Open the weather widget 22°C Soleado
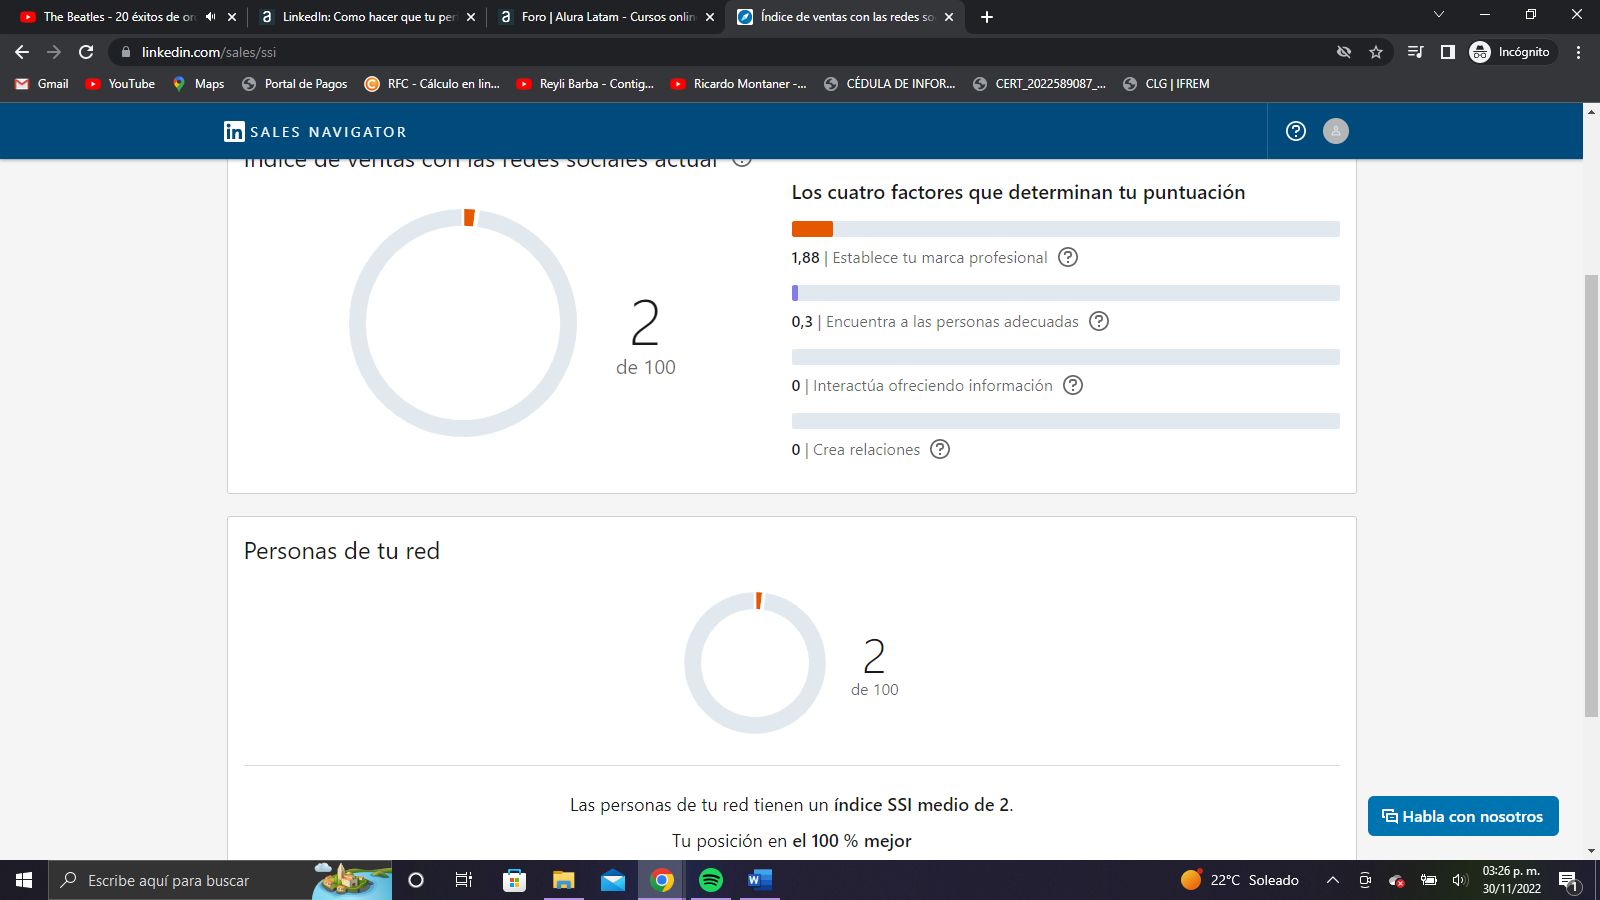 pos(1240,880)
